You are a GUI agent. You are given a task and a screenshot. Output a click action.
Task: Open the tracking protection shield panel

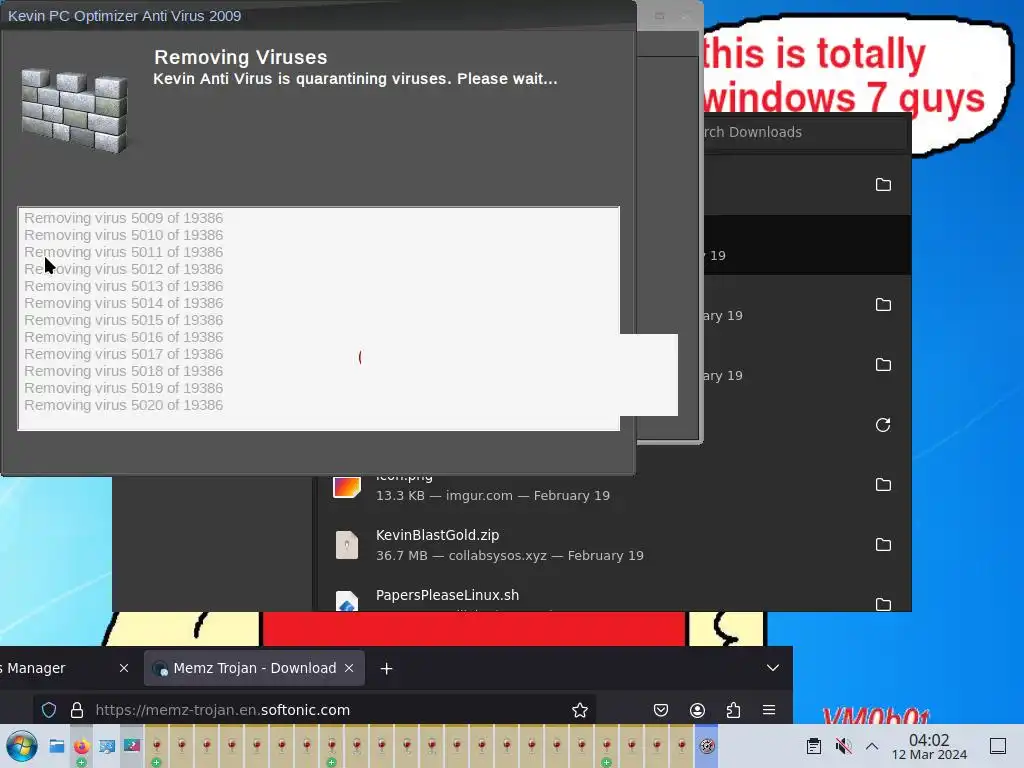point(49,710)
